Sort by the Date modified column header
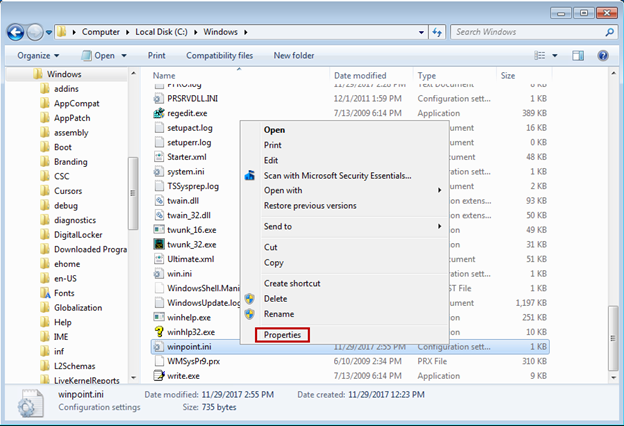The height and width of the screenshot is (426, 624). point(372,76)
